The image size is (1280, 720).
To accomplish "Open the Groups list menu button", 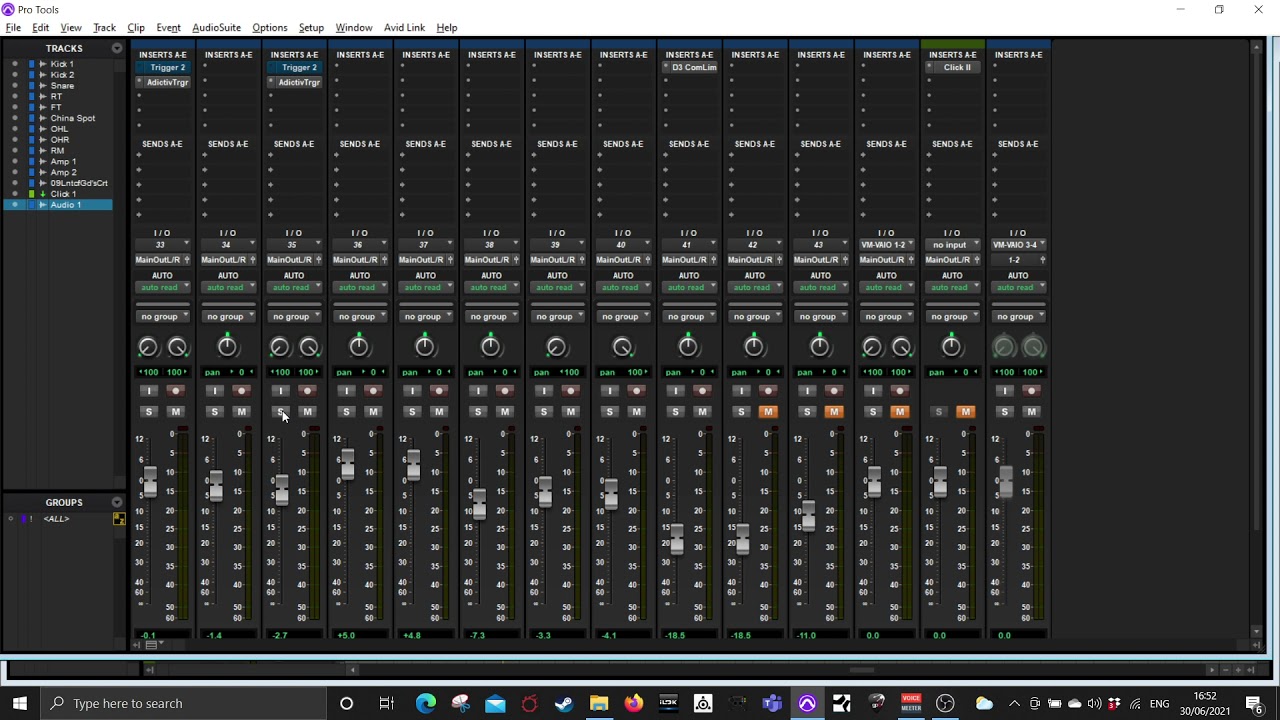I will 117,502.
